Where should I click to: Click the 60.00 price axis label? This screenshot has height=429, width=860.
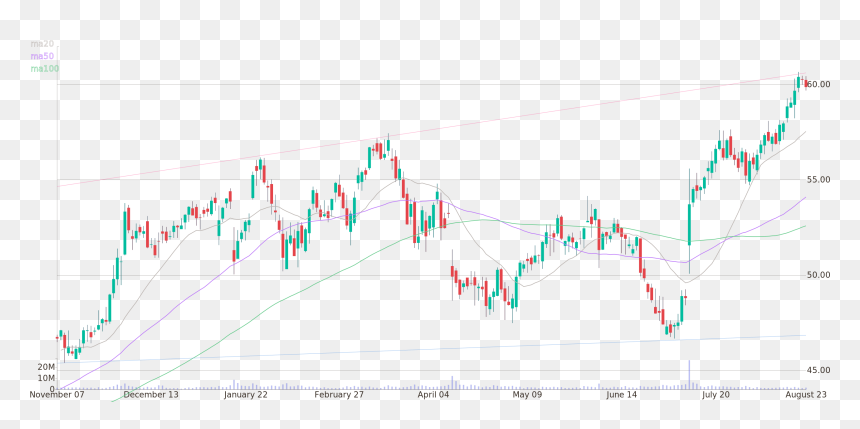coord(819,84)
